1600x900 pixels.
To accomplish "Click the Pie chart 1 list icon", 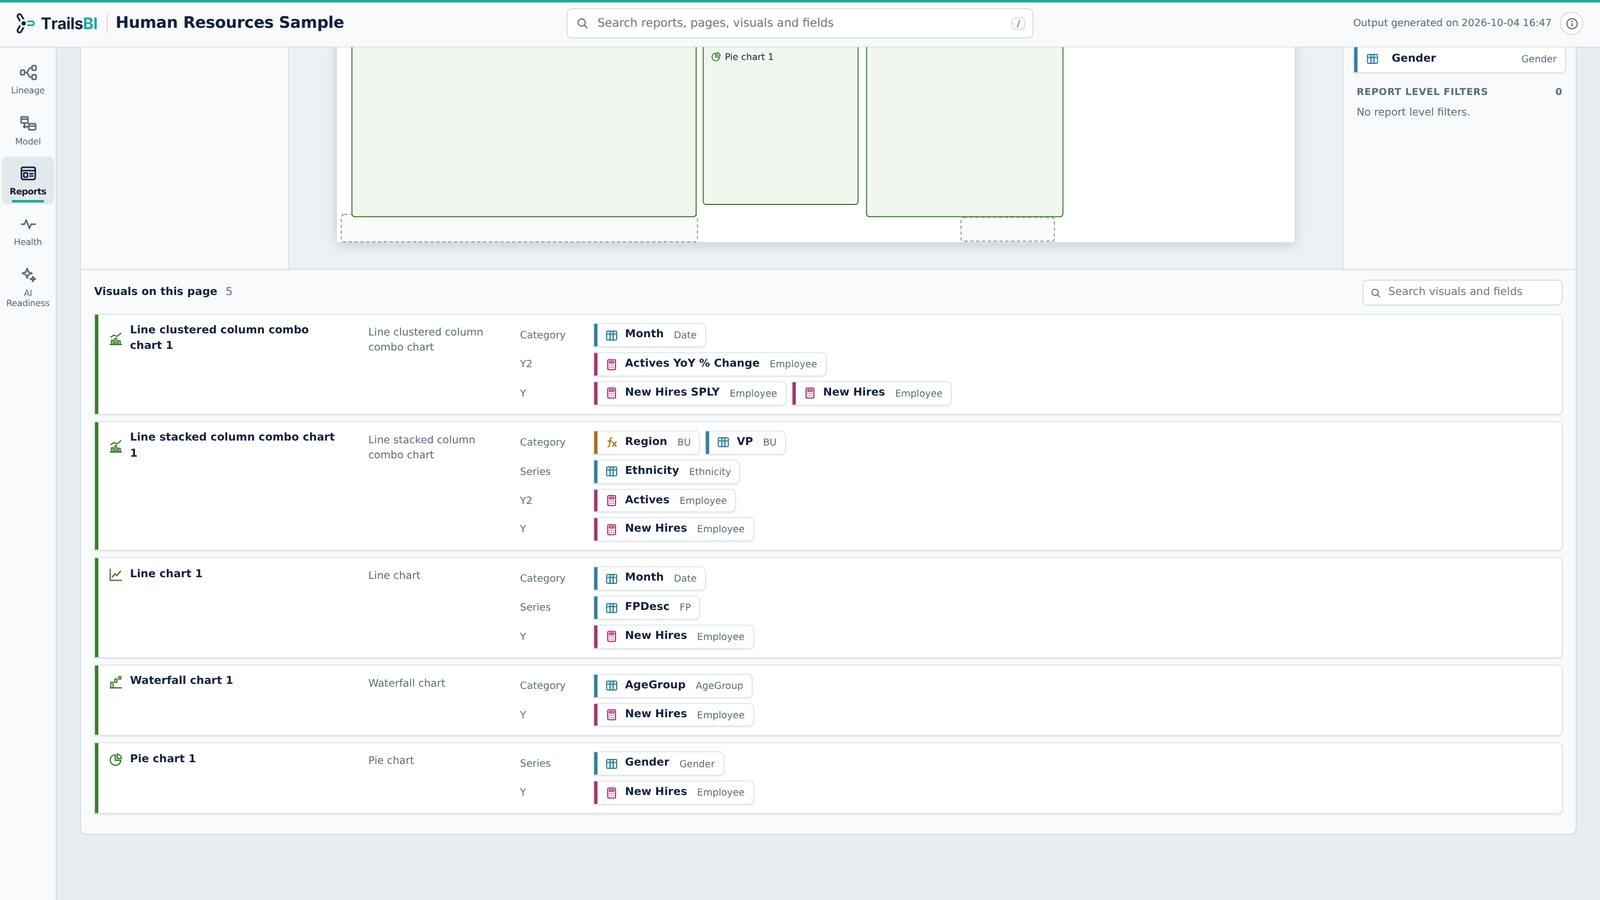I will click(x=116, y=759).
